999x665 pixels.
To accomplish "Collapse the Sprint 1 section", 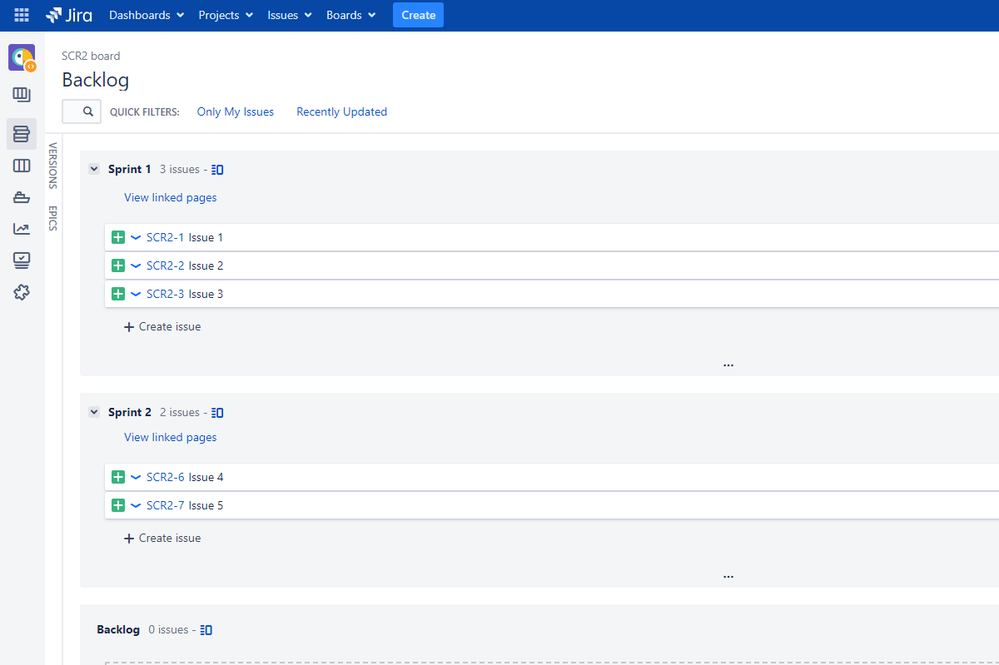I will pos(94,169).
